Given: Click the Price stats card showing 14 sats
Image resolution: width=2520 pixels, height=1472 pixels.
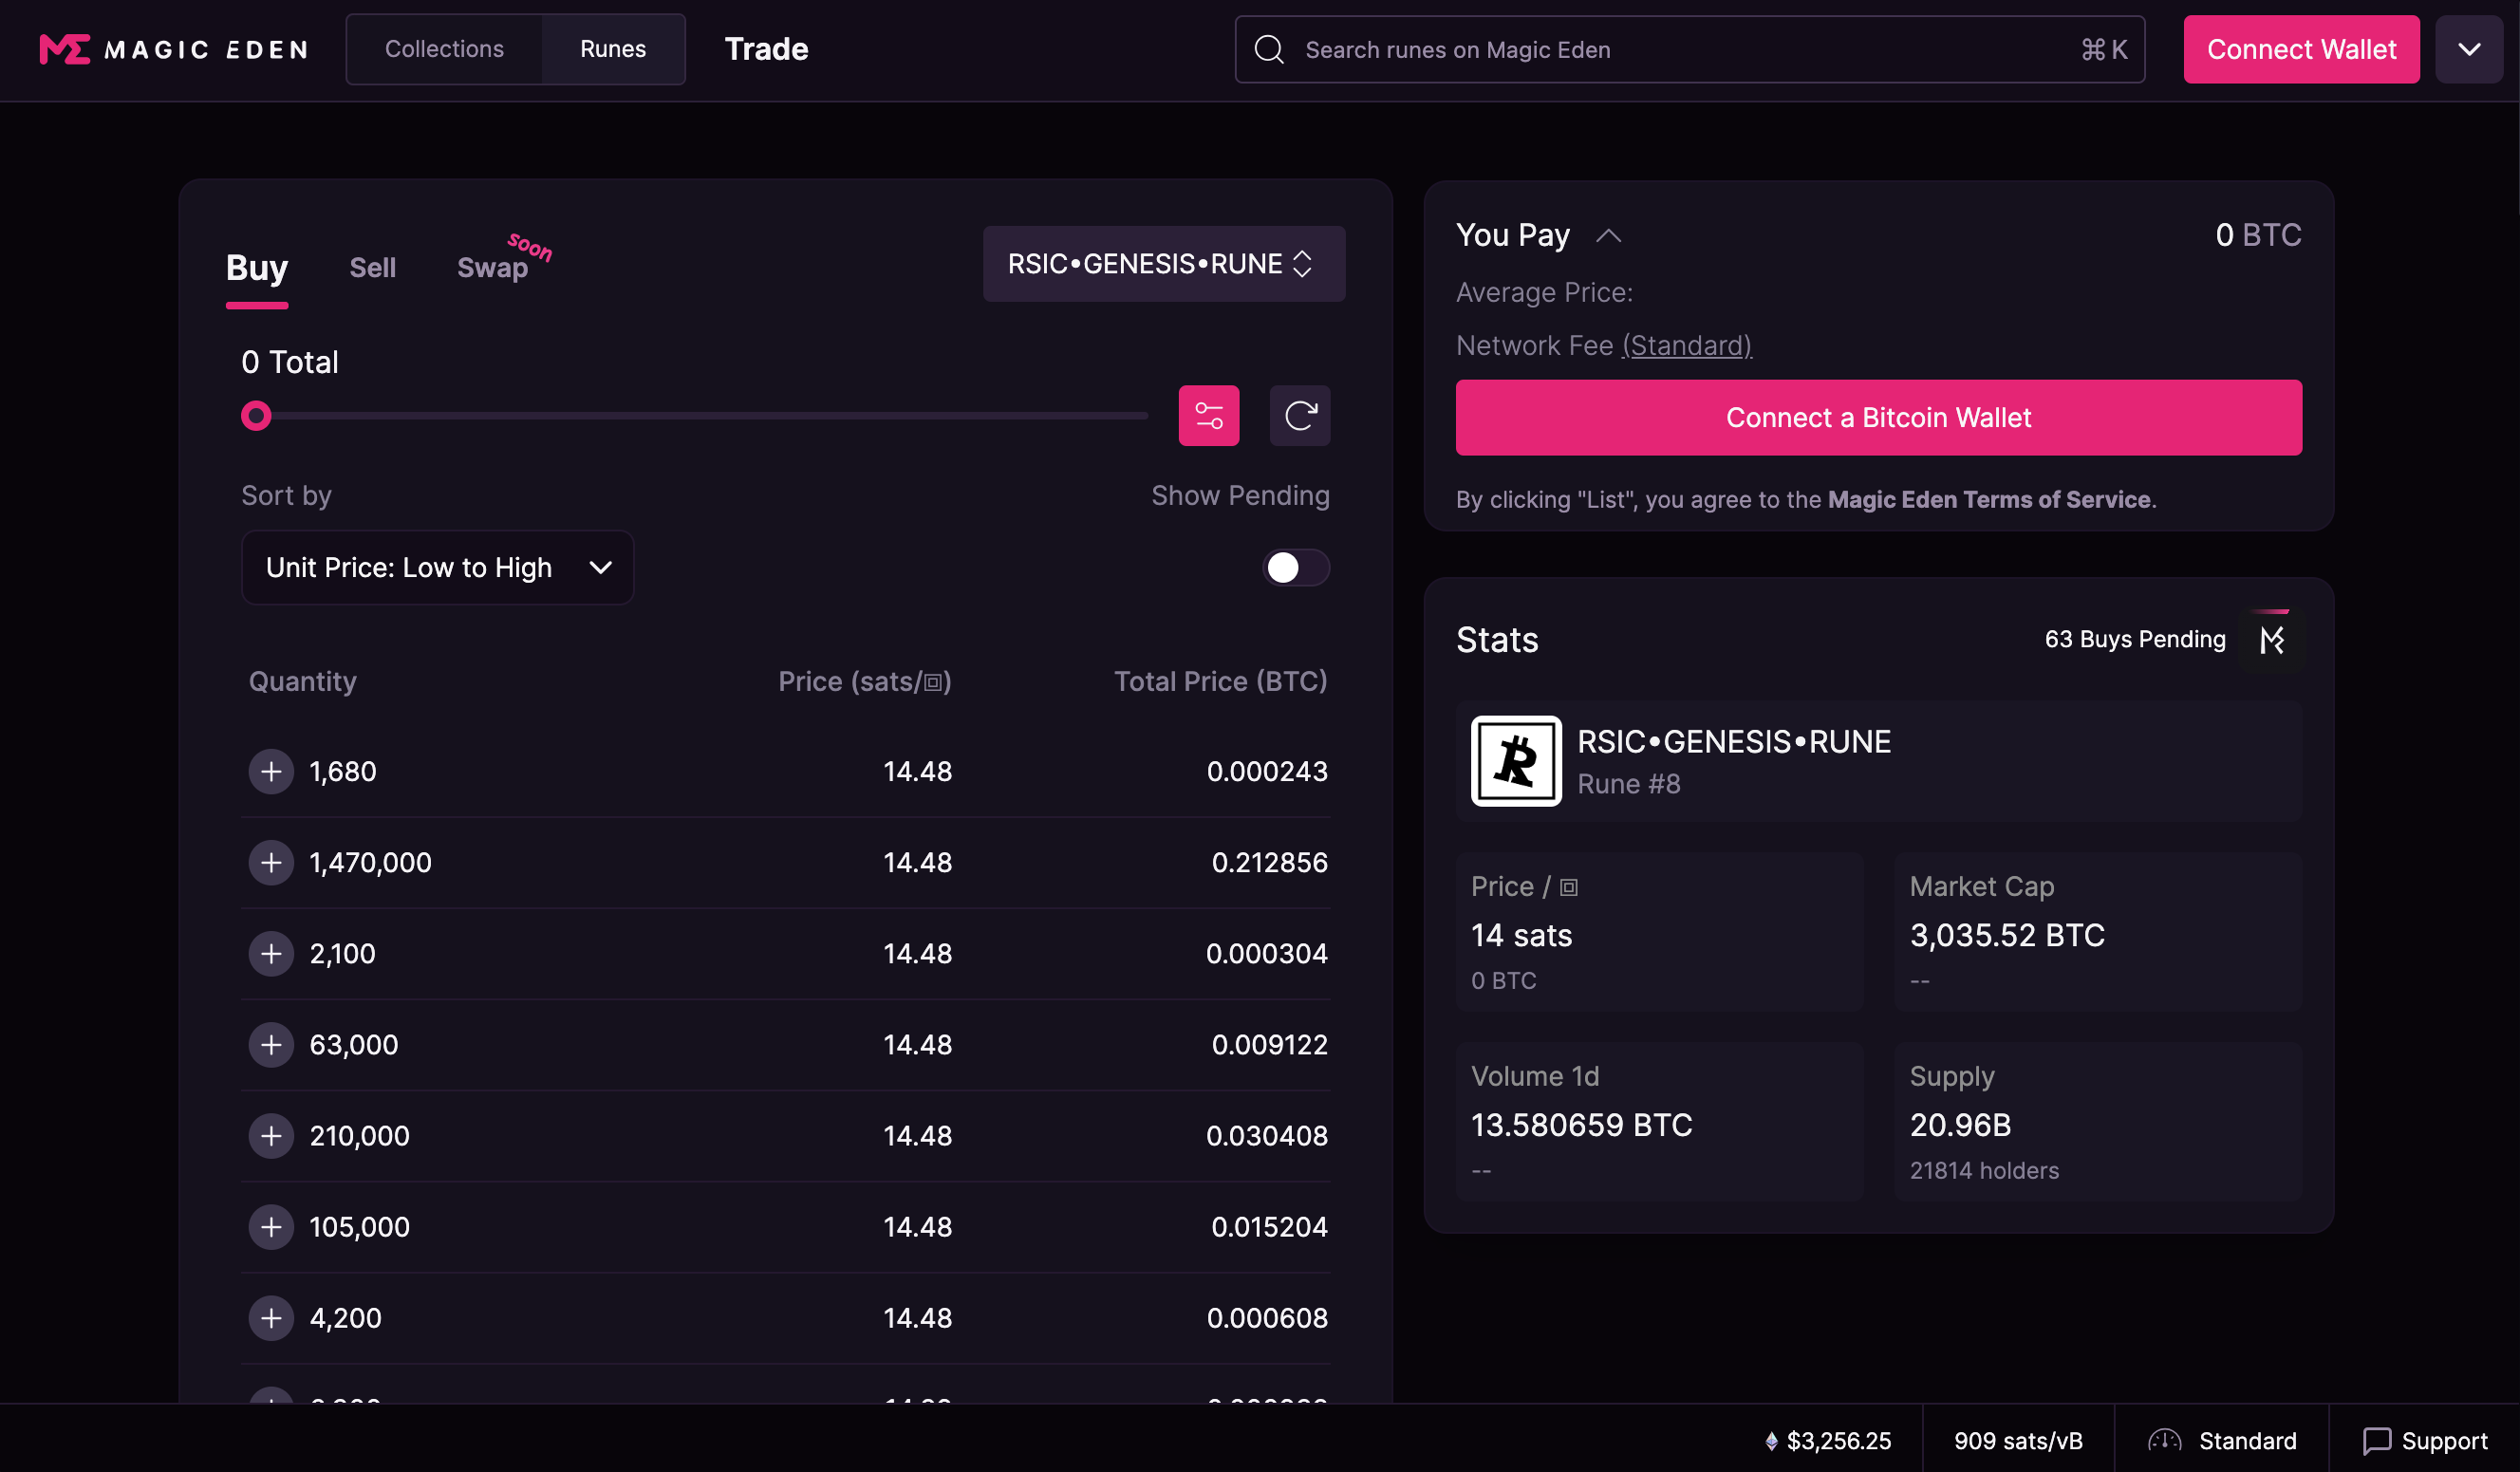Looking at the screenshot, I should [1659, 931].
